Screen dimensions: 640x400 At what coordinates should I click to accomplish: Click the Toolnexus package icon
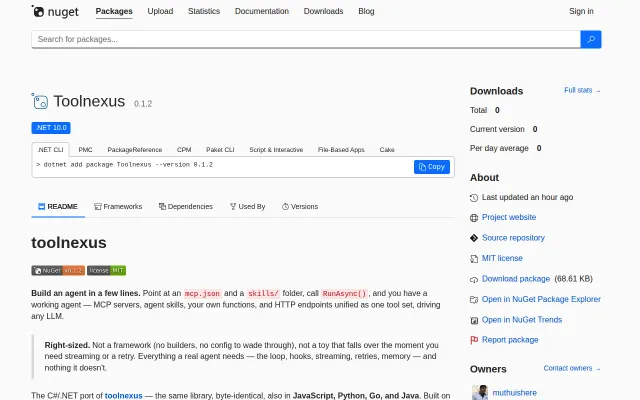[x=40, y=101]
